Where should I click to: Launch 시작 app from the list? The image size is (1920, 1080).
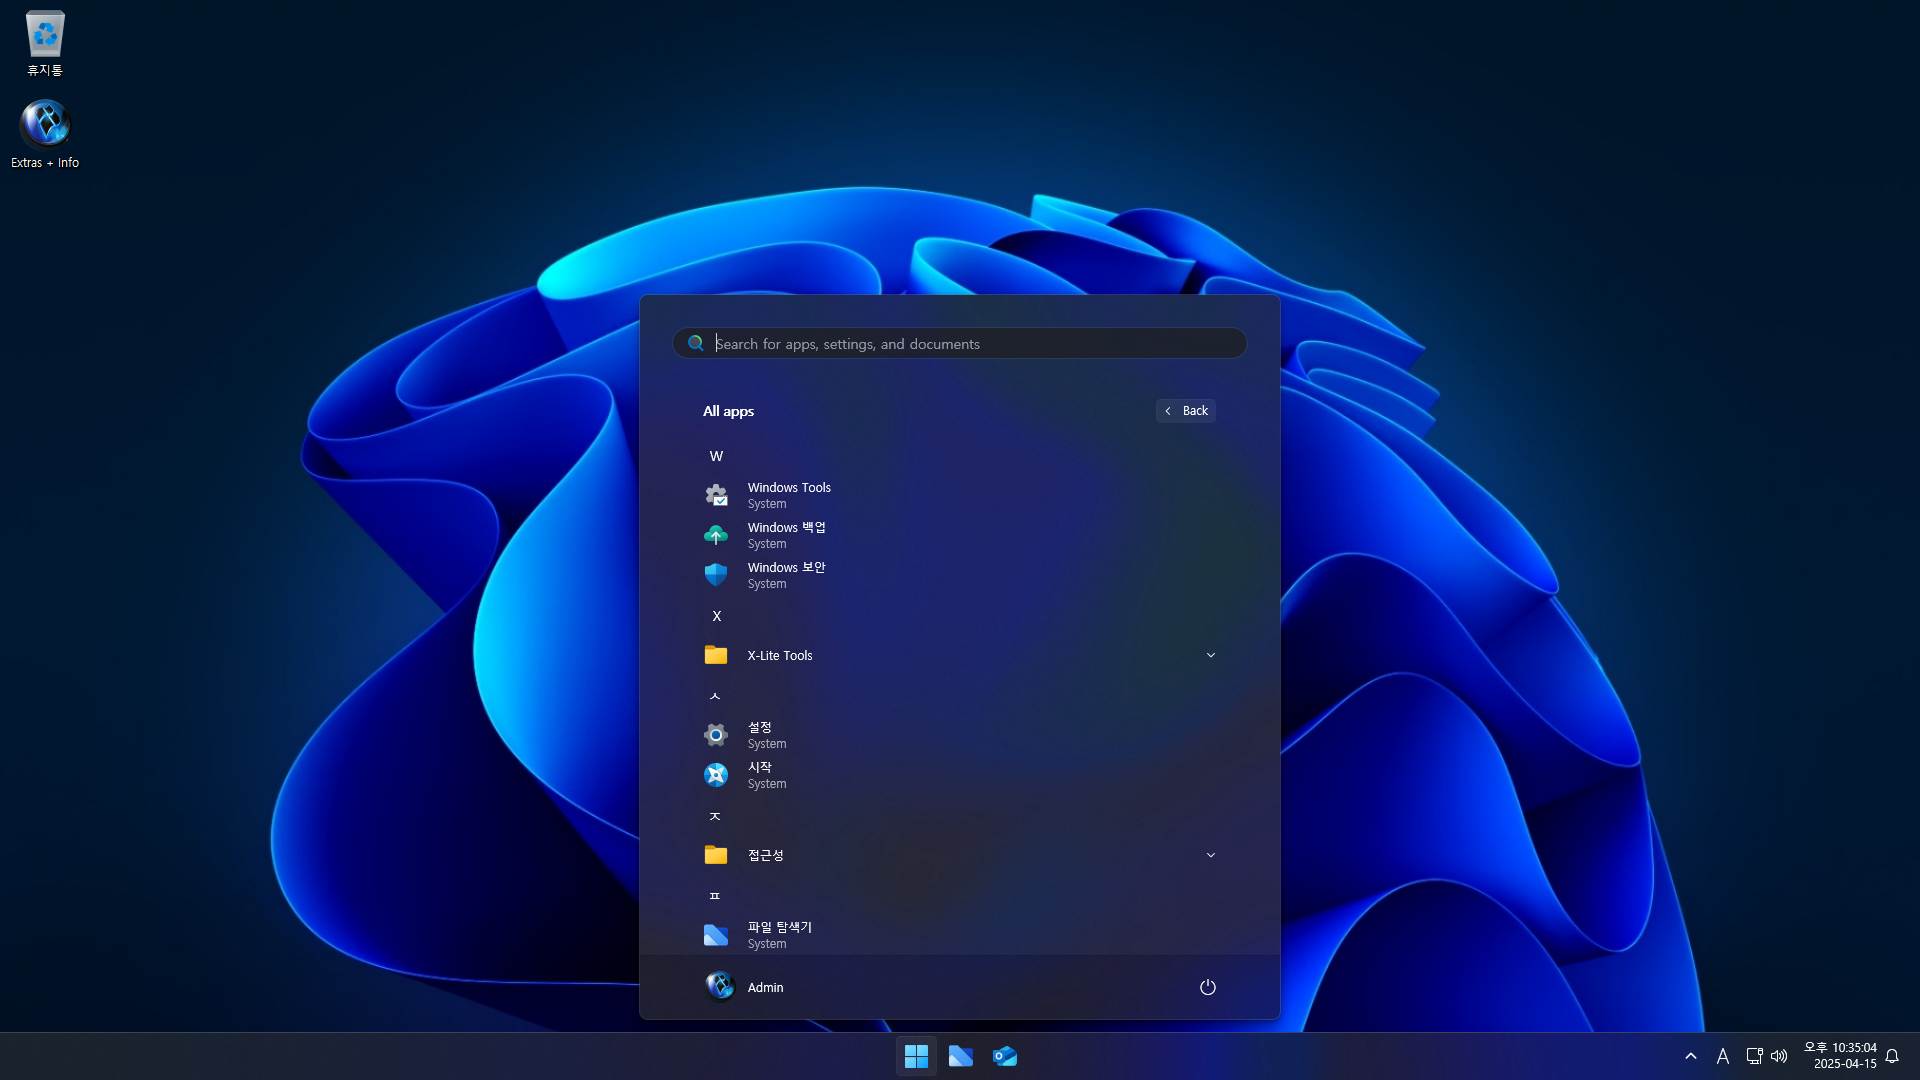click(760, 775)
